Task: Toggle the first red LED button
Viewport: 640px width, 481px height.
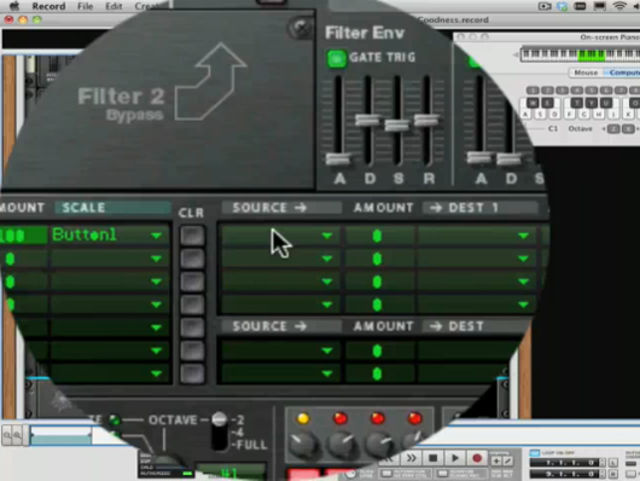Action: (x=340, y=418)
